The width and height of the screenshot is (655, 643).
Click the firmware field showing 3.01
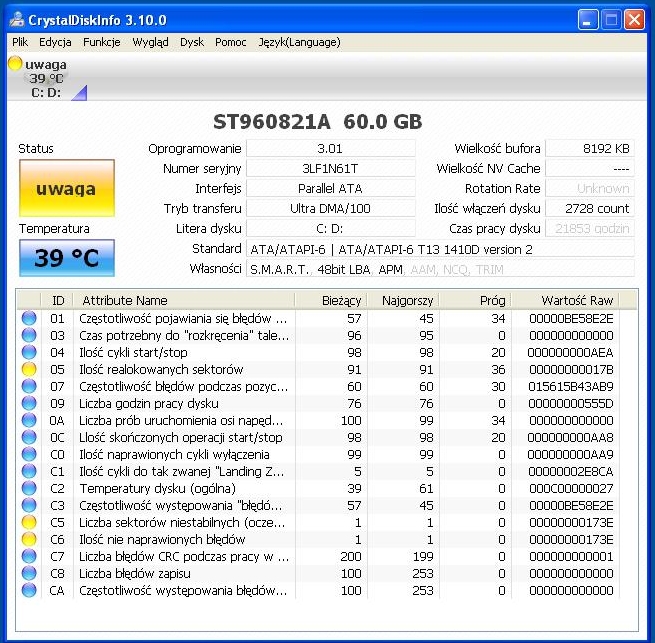[330, 148]
